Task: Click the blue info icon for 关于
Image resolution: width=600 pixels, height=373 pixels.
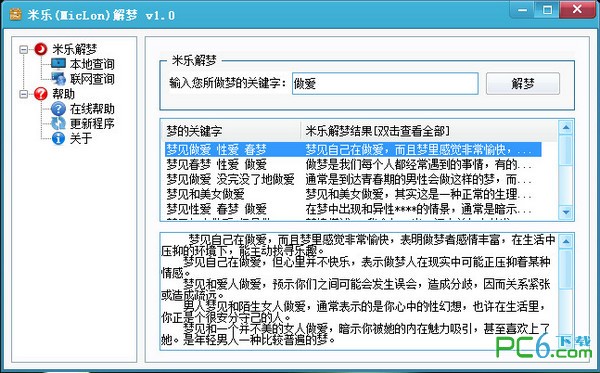Action: tap(58, 138)
